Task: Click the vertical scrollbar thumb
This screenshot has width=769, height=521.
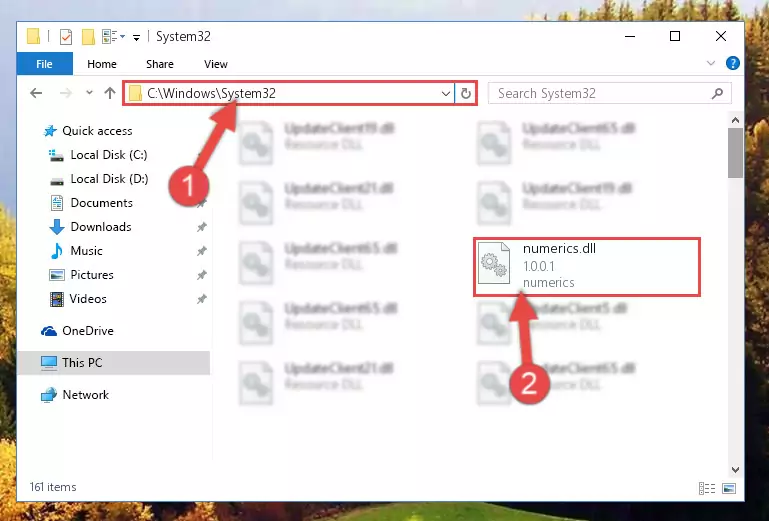Action: click(x=735, y=153)
